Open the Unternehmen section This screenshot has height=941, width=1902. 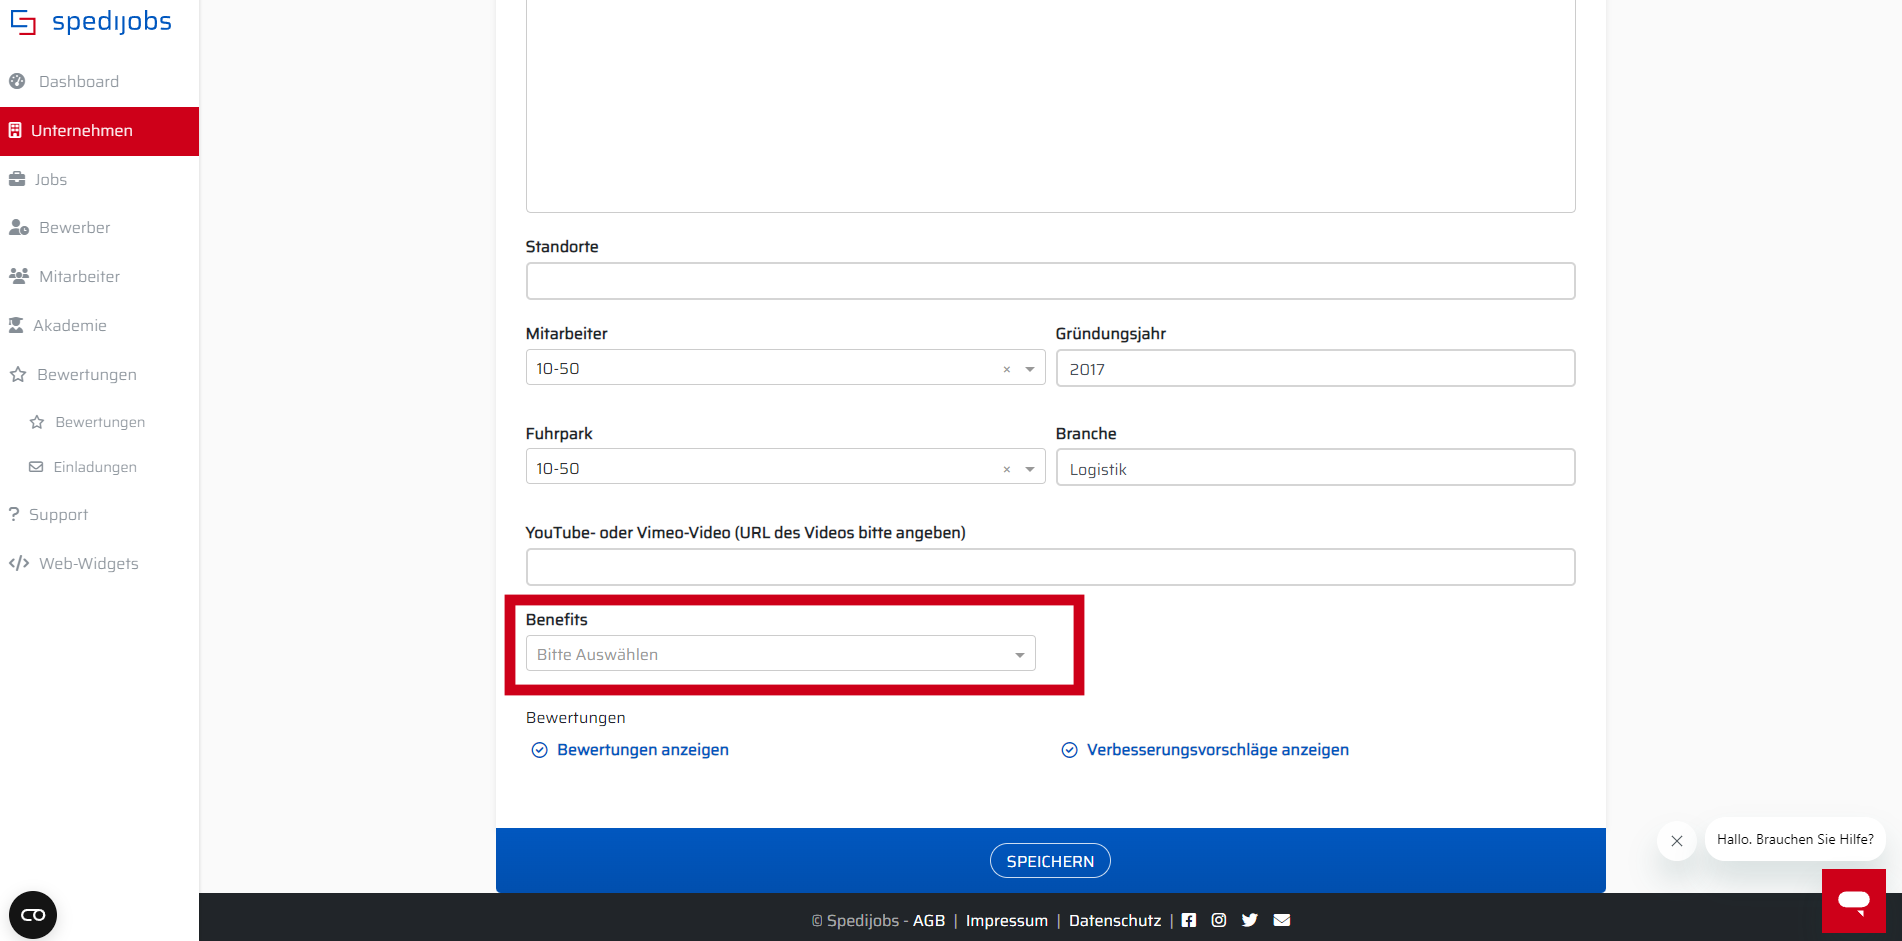coord(99,131)
